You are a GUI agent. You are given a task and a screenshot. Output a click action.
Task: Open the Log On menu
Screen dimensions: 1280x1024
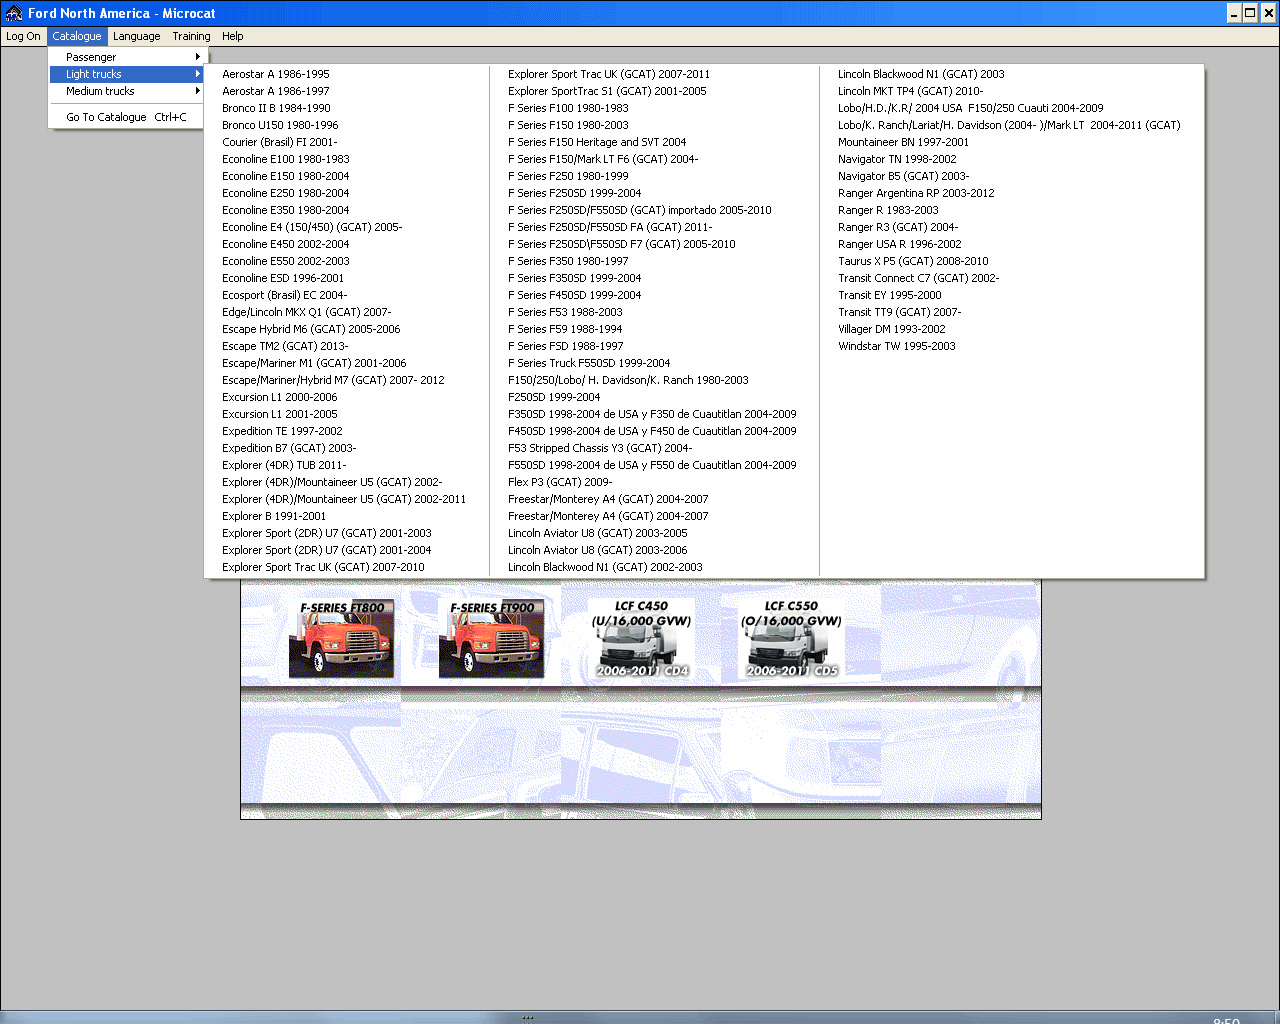[22, 36]
